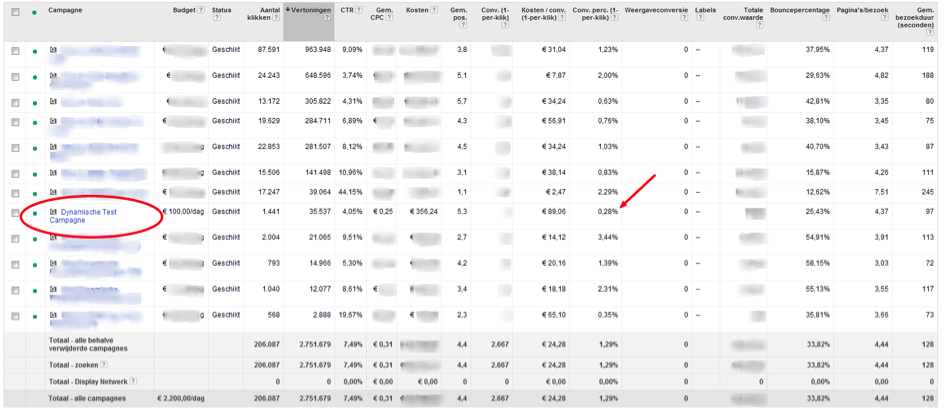Tick the select-all checkbox in table header
945x409 pixels.
[15, 12]
